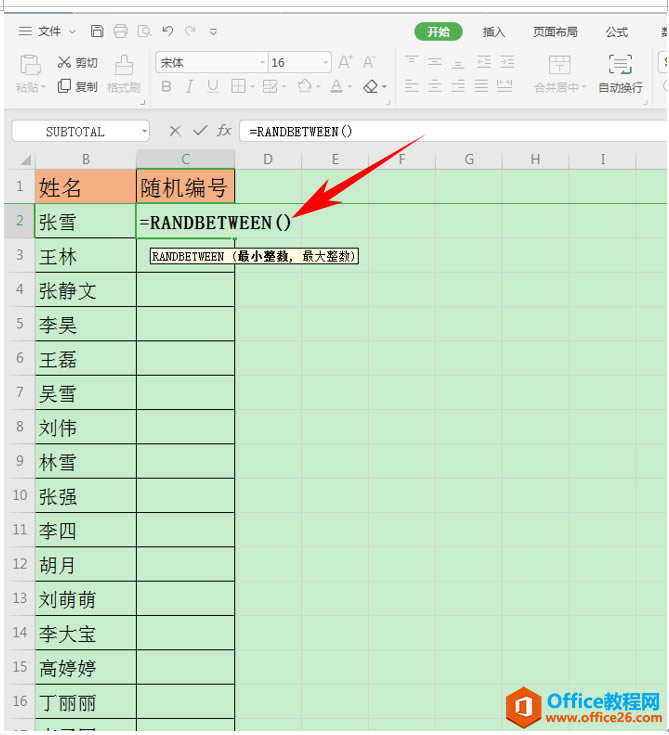Click the 粘贴 paste button
This screenshot has width=669, height=735.
[x=30, y=74]
